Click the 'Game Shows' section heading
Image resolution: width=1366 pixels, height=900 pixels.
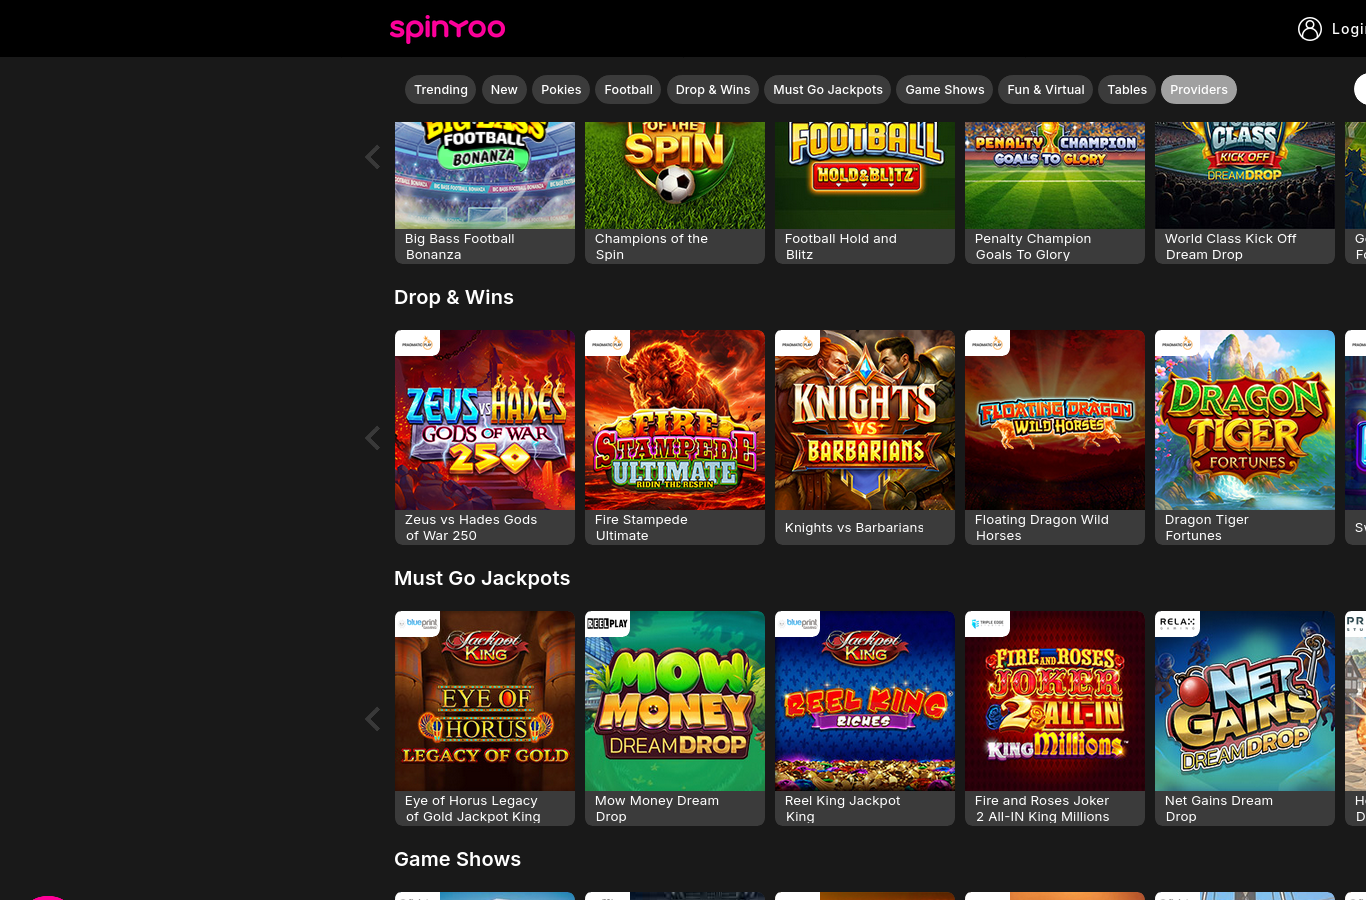tap(457, 859)
